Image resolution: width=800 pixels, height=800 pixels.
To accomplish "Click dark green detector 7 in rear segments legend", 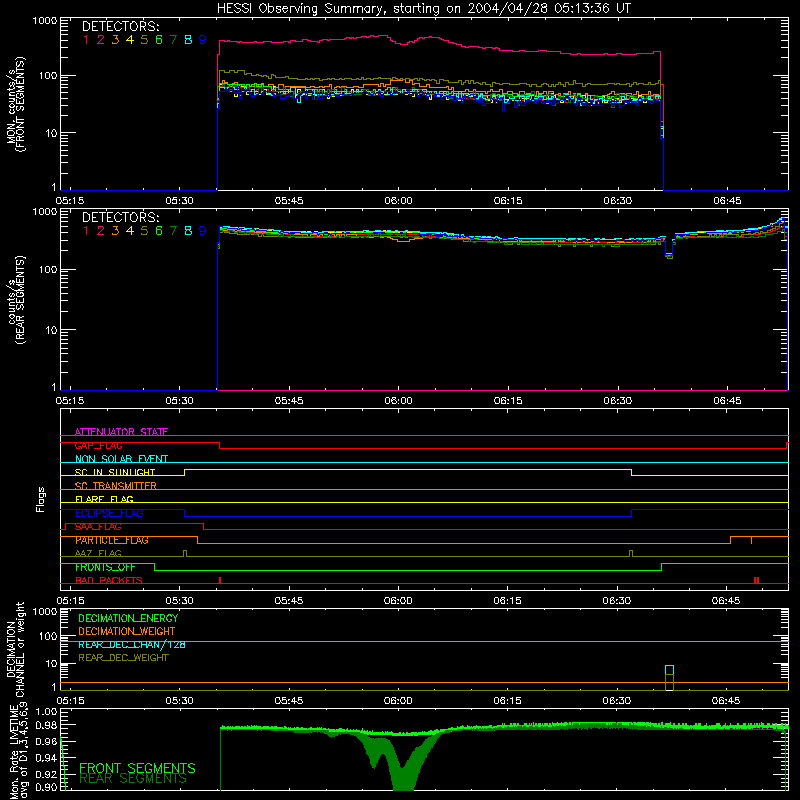I will (x=173, y=231).
